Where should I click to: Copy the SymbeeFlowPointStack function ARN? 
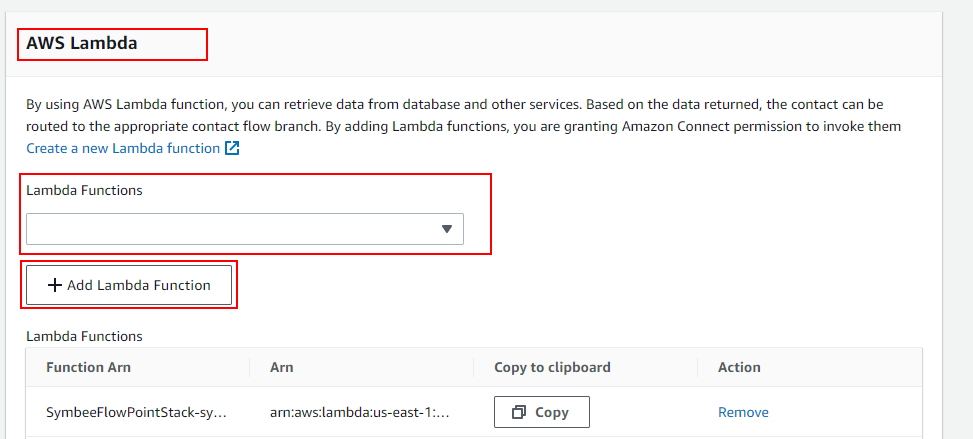tap(542, 412)
